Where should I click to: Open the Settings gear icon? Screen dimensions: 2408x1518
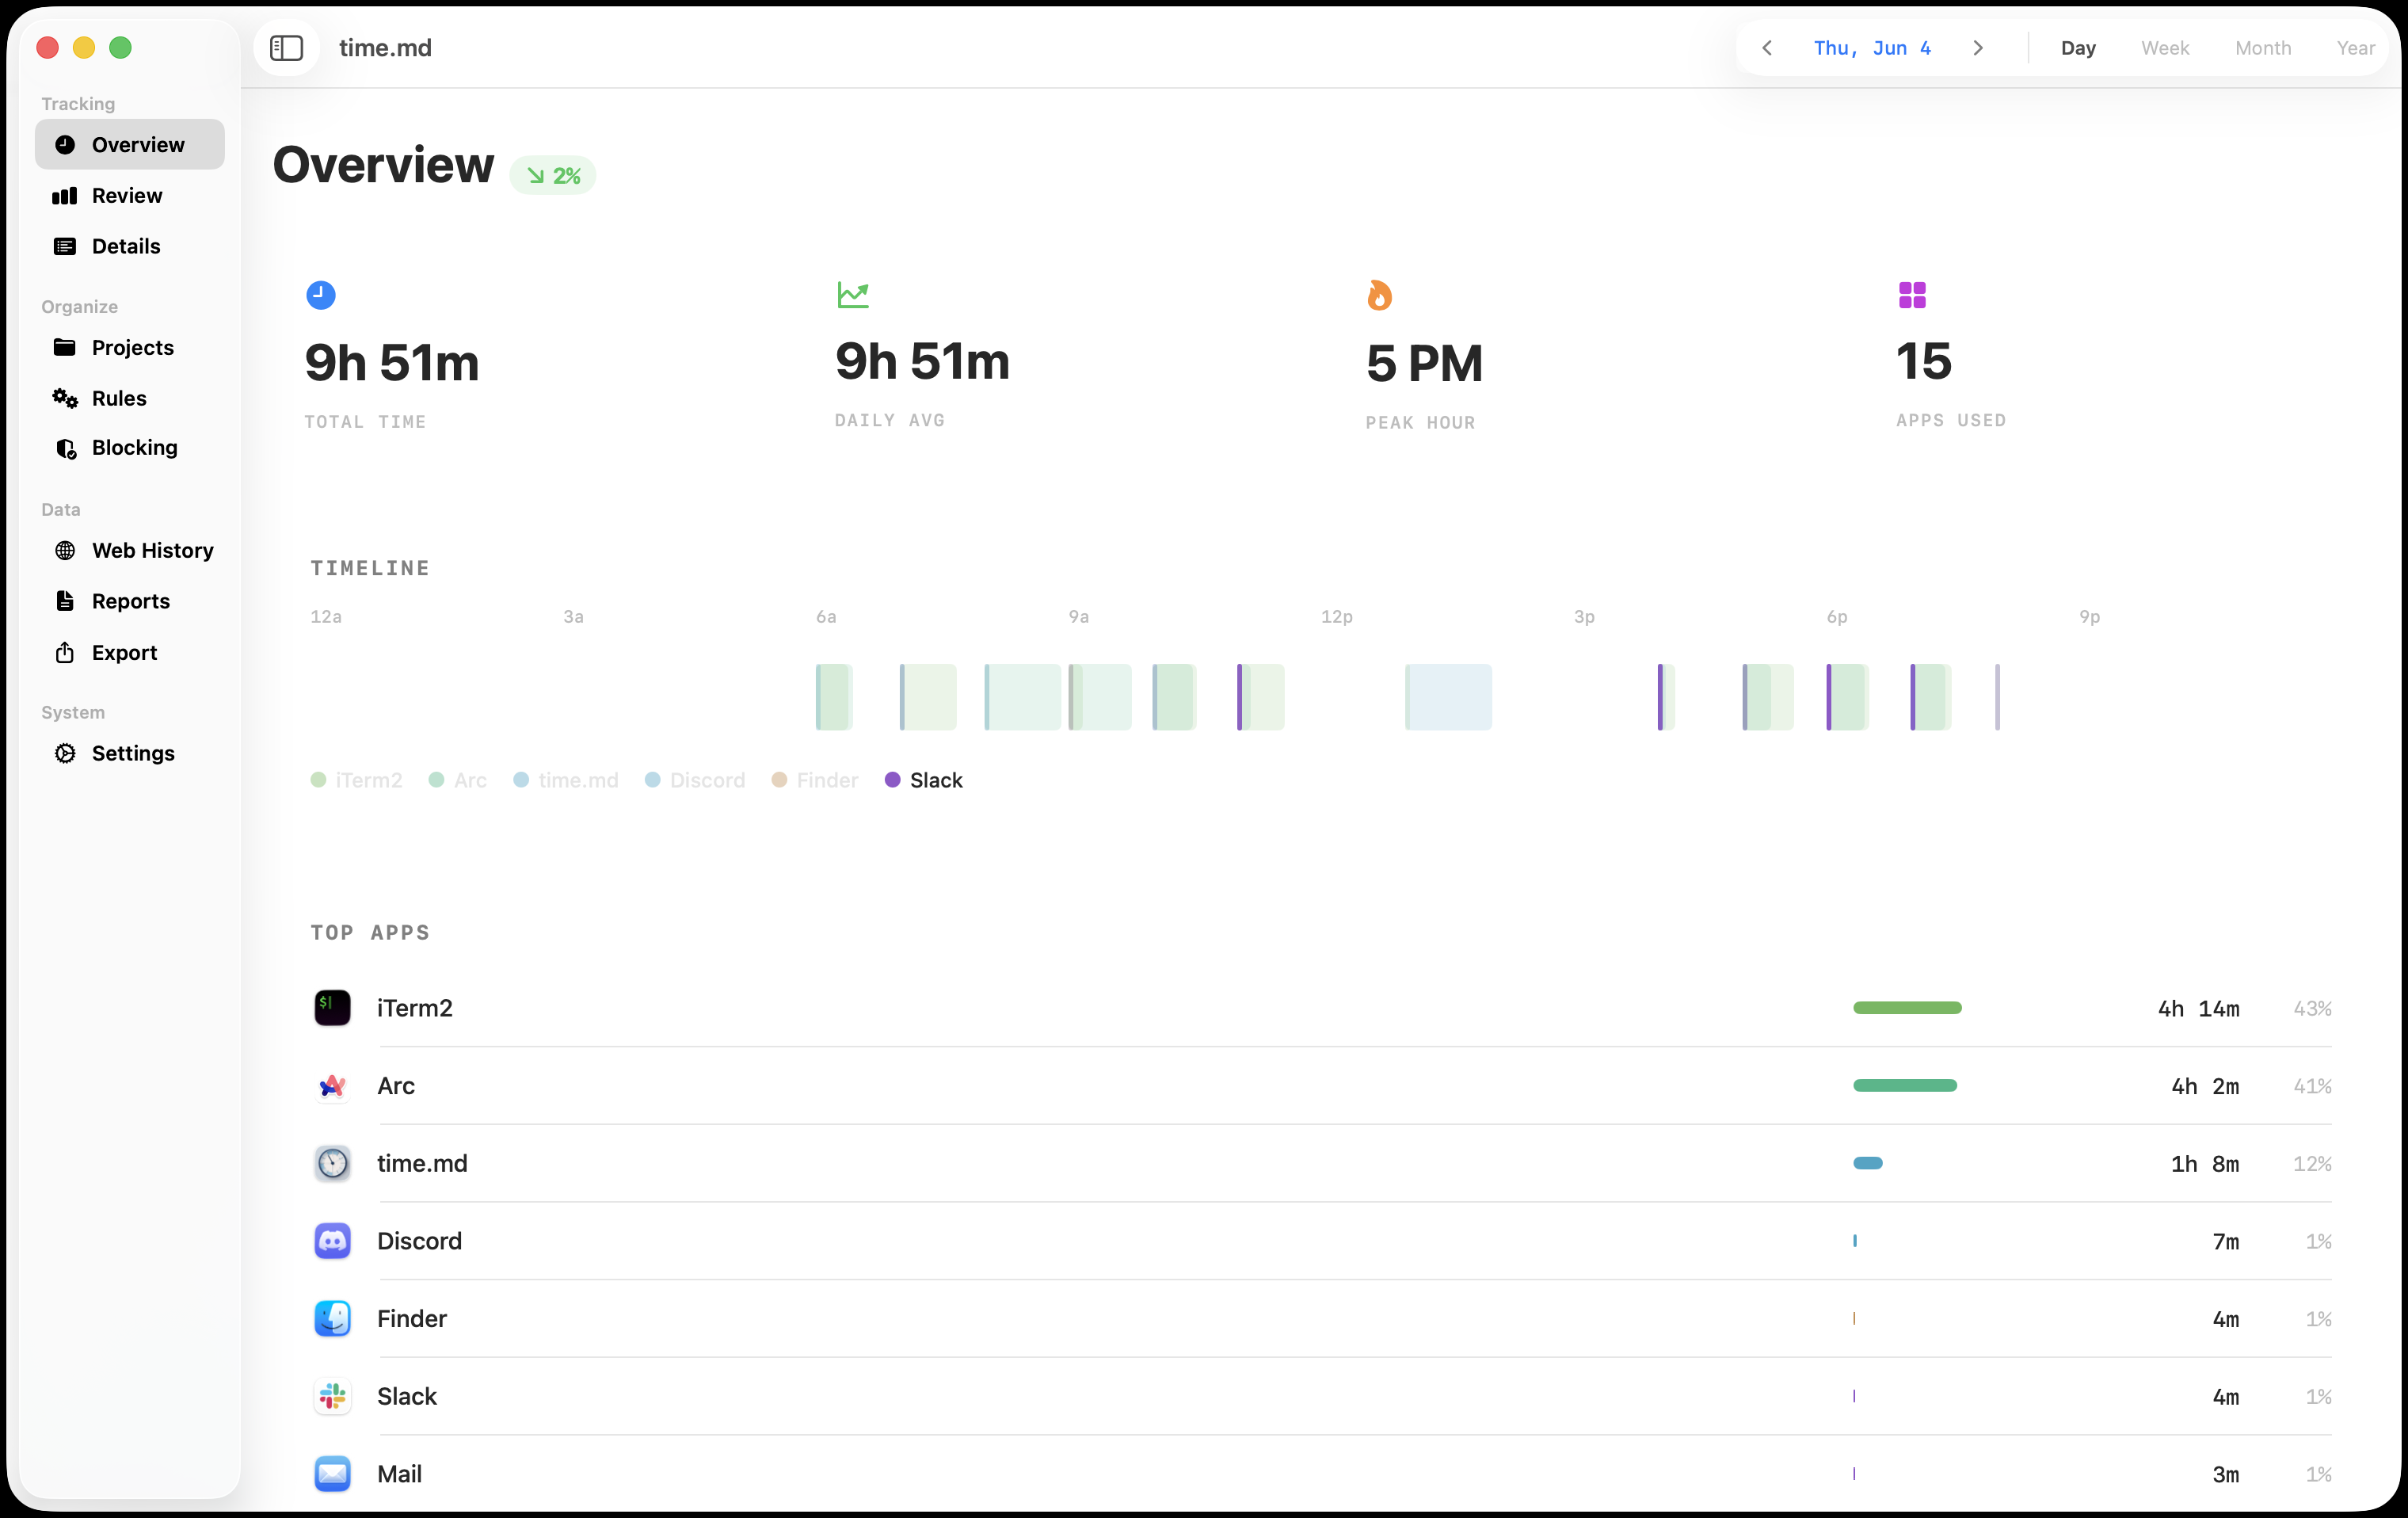(65, 754)
